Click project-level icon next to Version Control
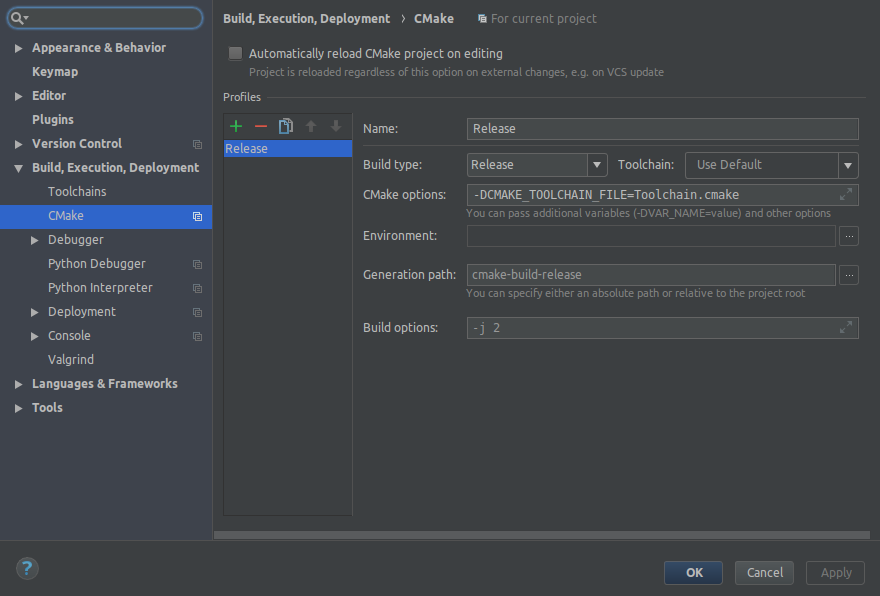Image resolution: width=880 pixels, height=596 pixels. point(198,144)
